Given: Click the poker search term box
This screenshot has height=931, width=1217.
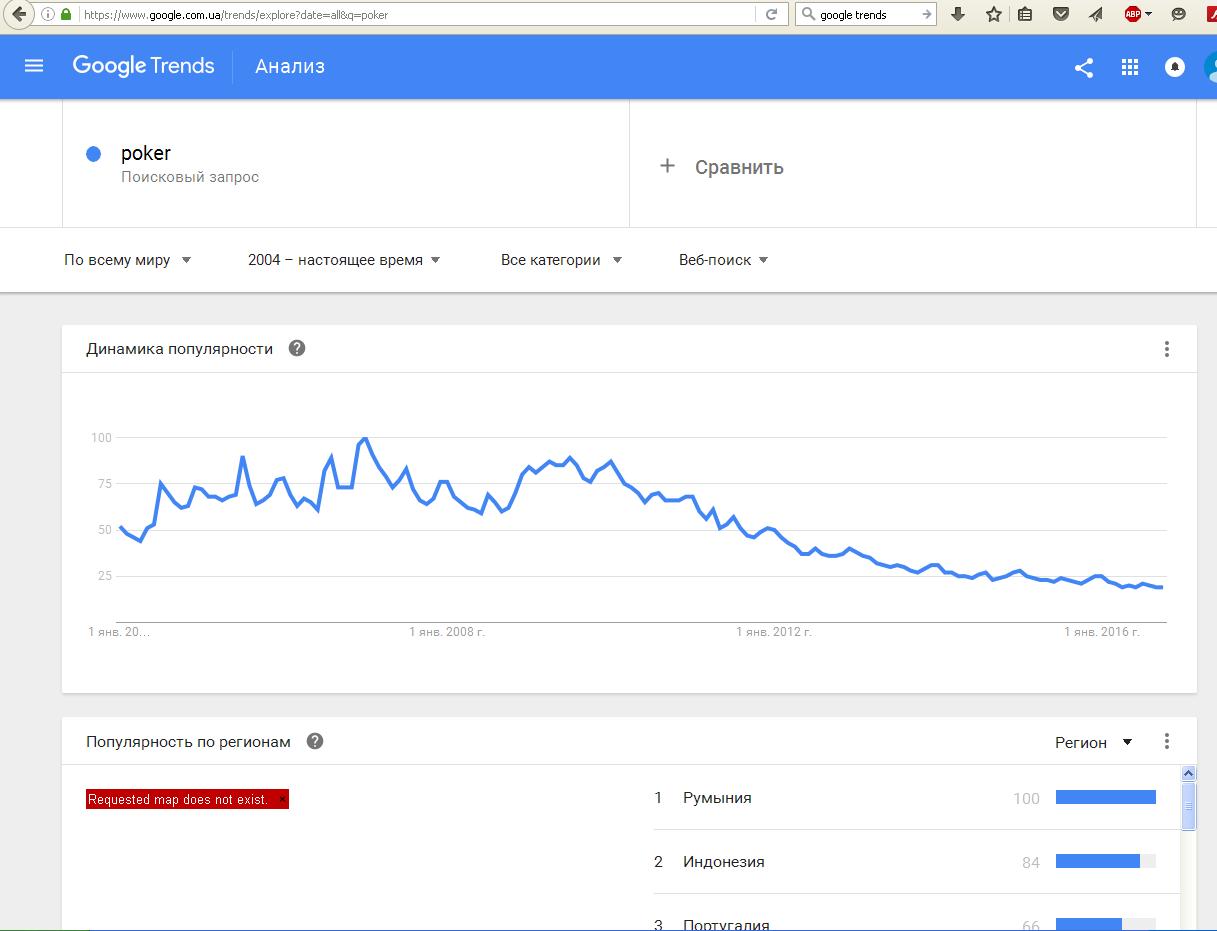Looking at the screenshot, I should pos(346,164).
